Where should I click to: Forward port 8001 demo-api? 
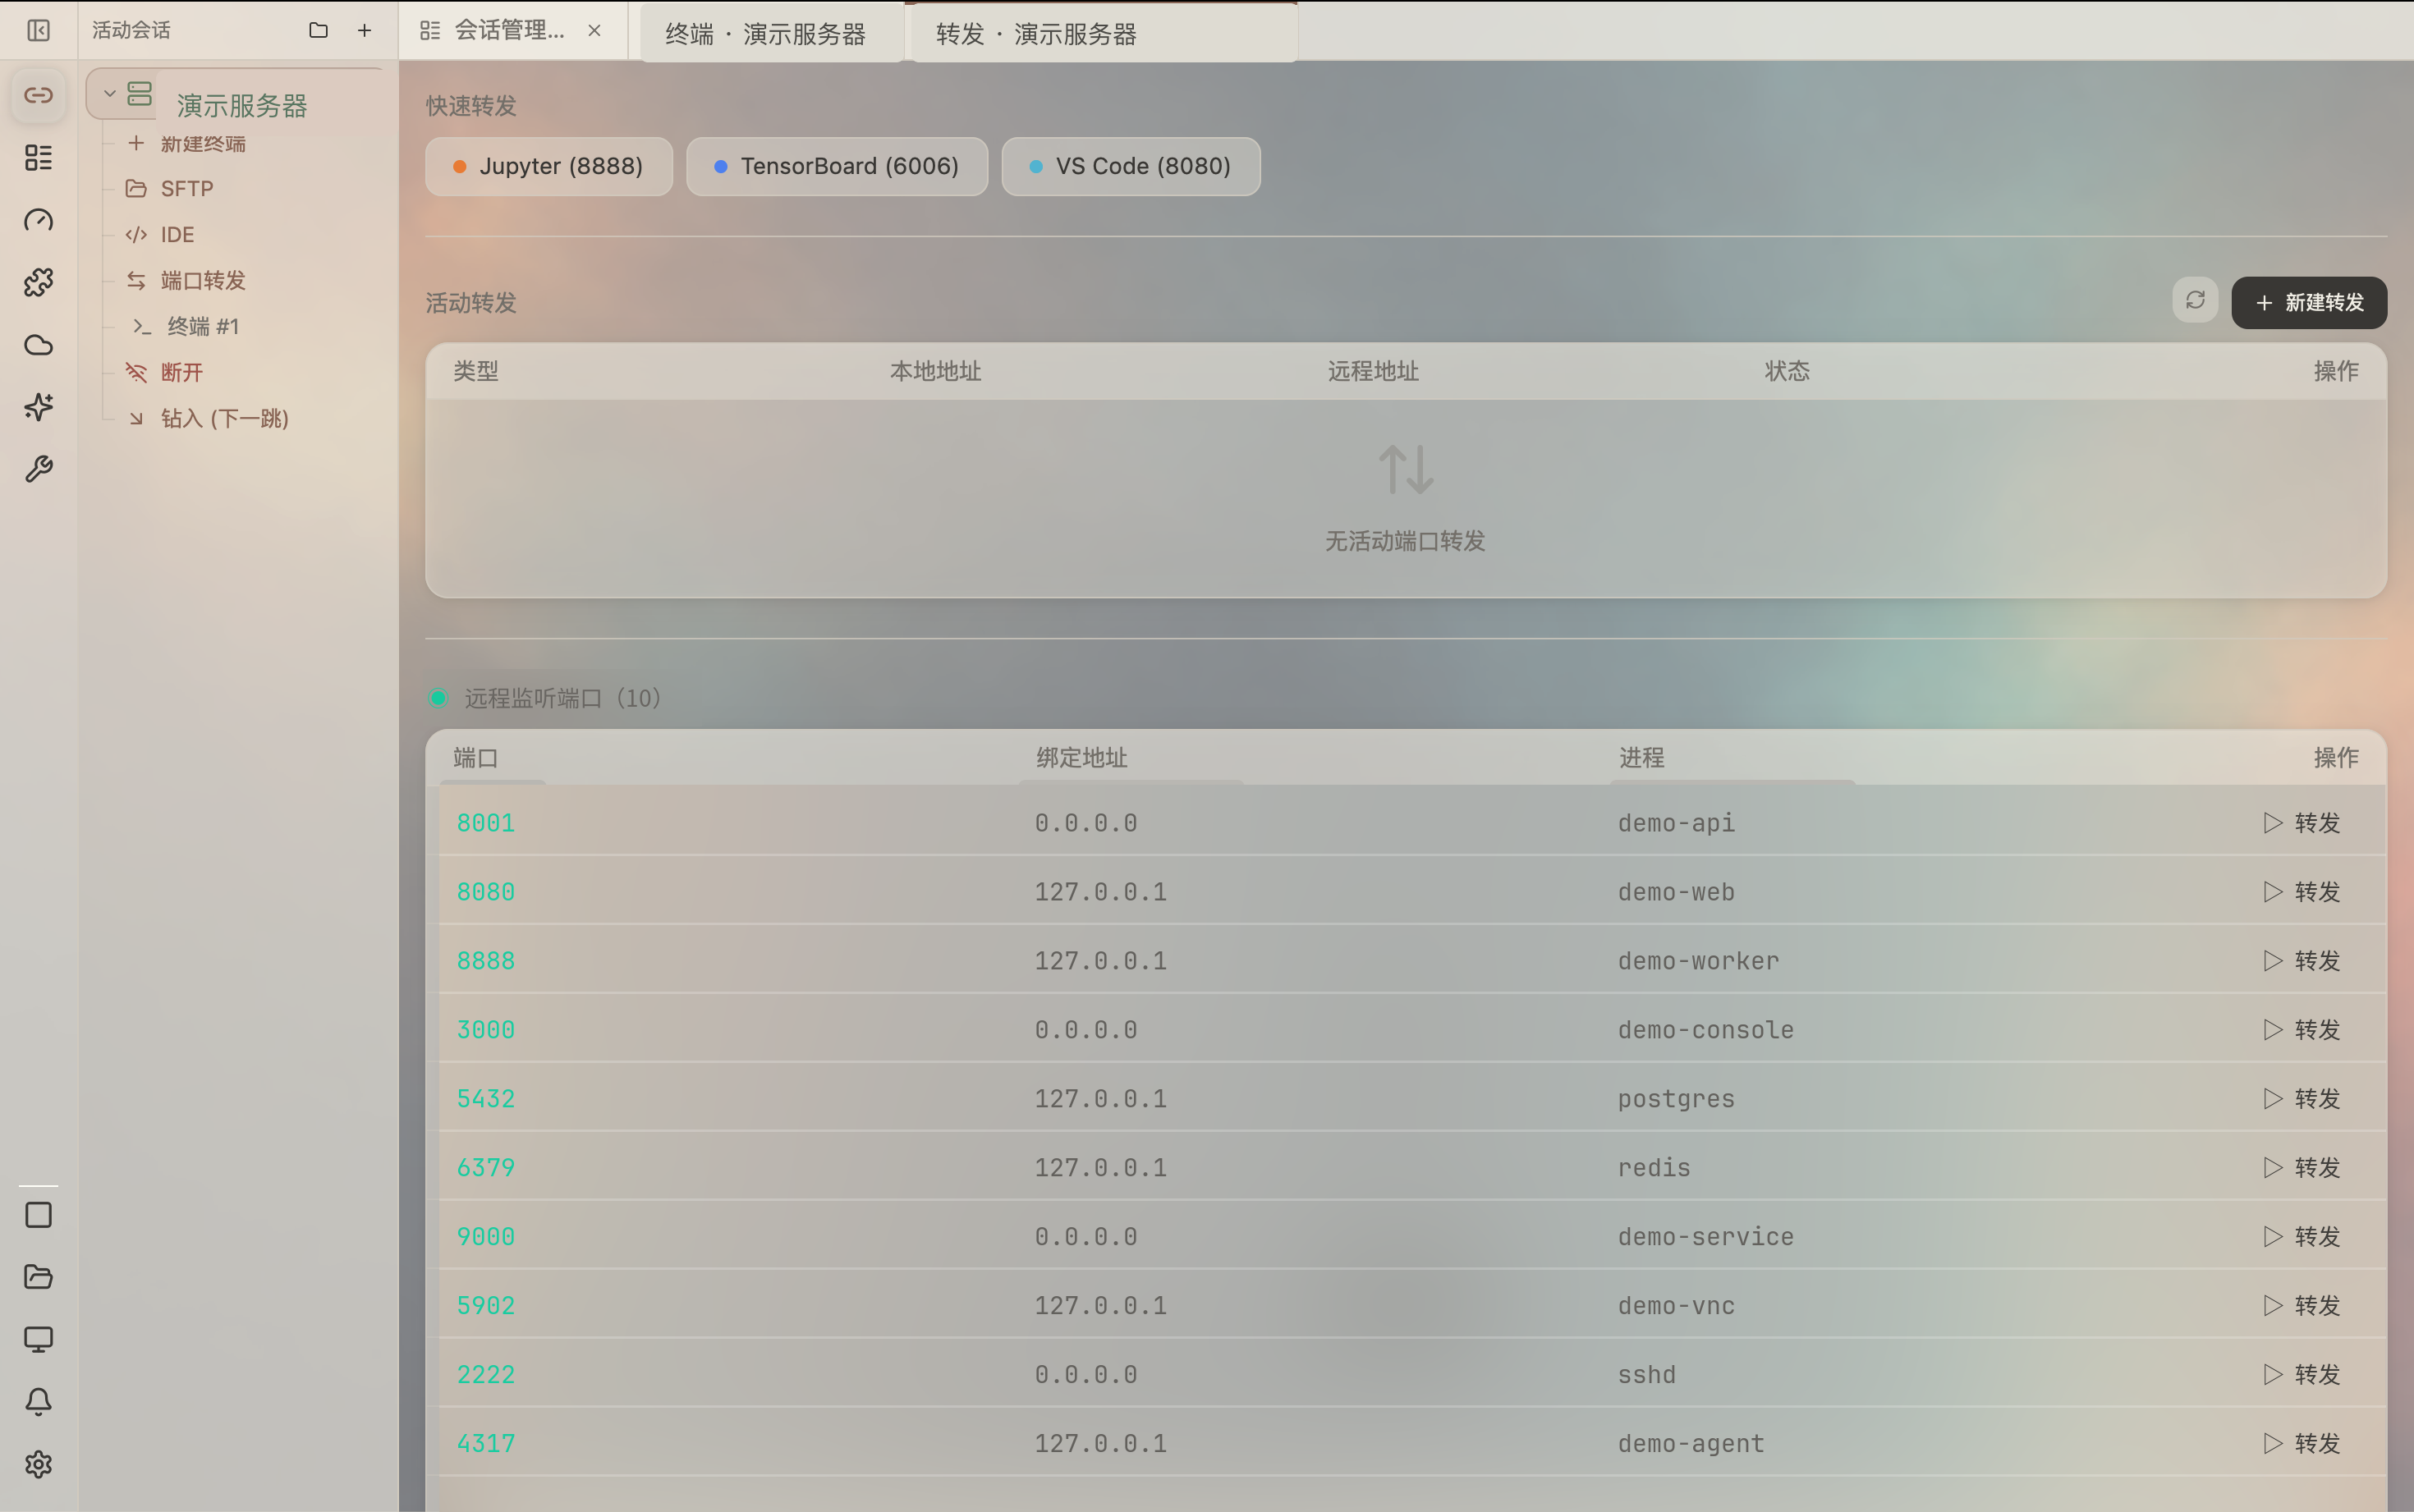[x=2302, y=823]
